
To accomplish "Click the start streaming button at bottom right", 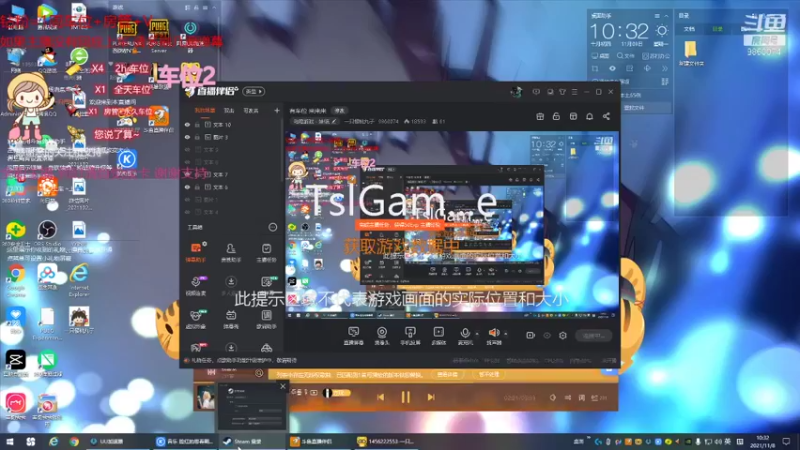I will (x=593, y=336).
